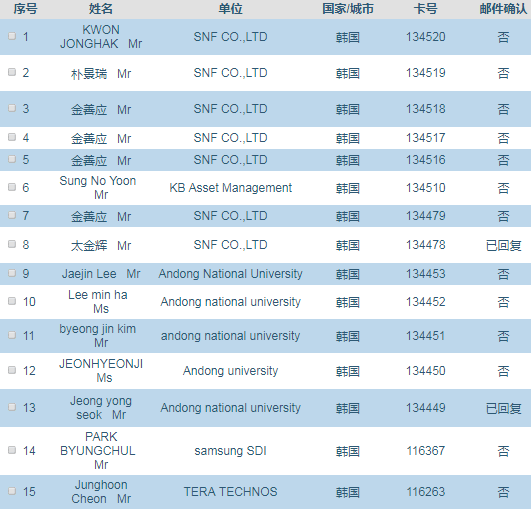
Task: Check row 9 Jaejin Lee checkbox
Action: coord(12,273)
